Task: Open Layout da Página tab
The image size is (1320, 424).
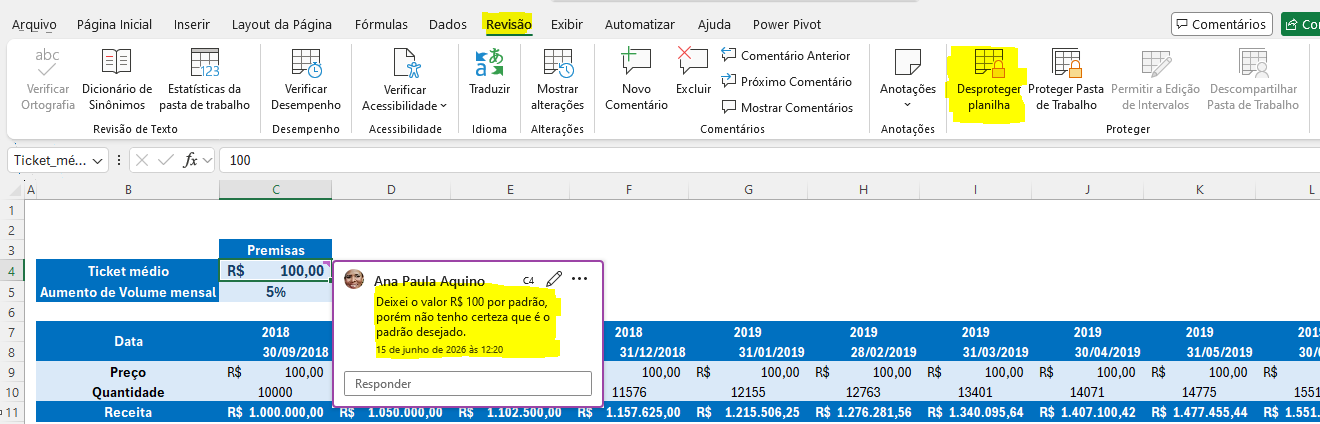Action: click(282, 23)
